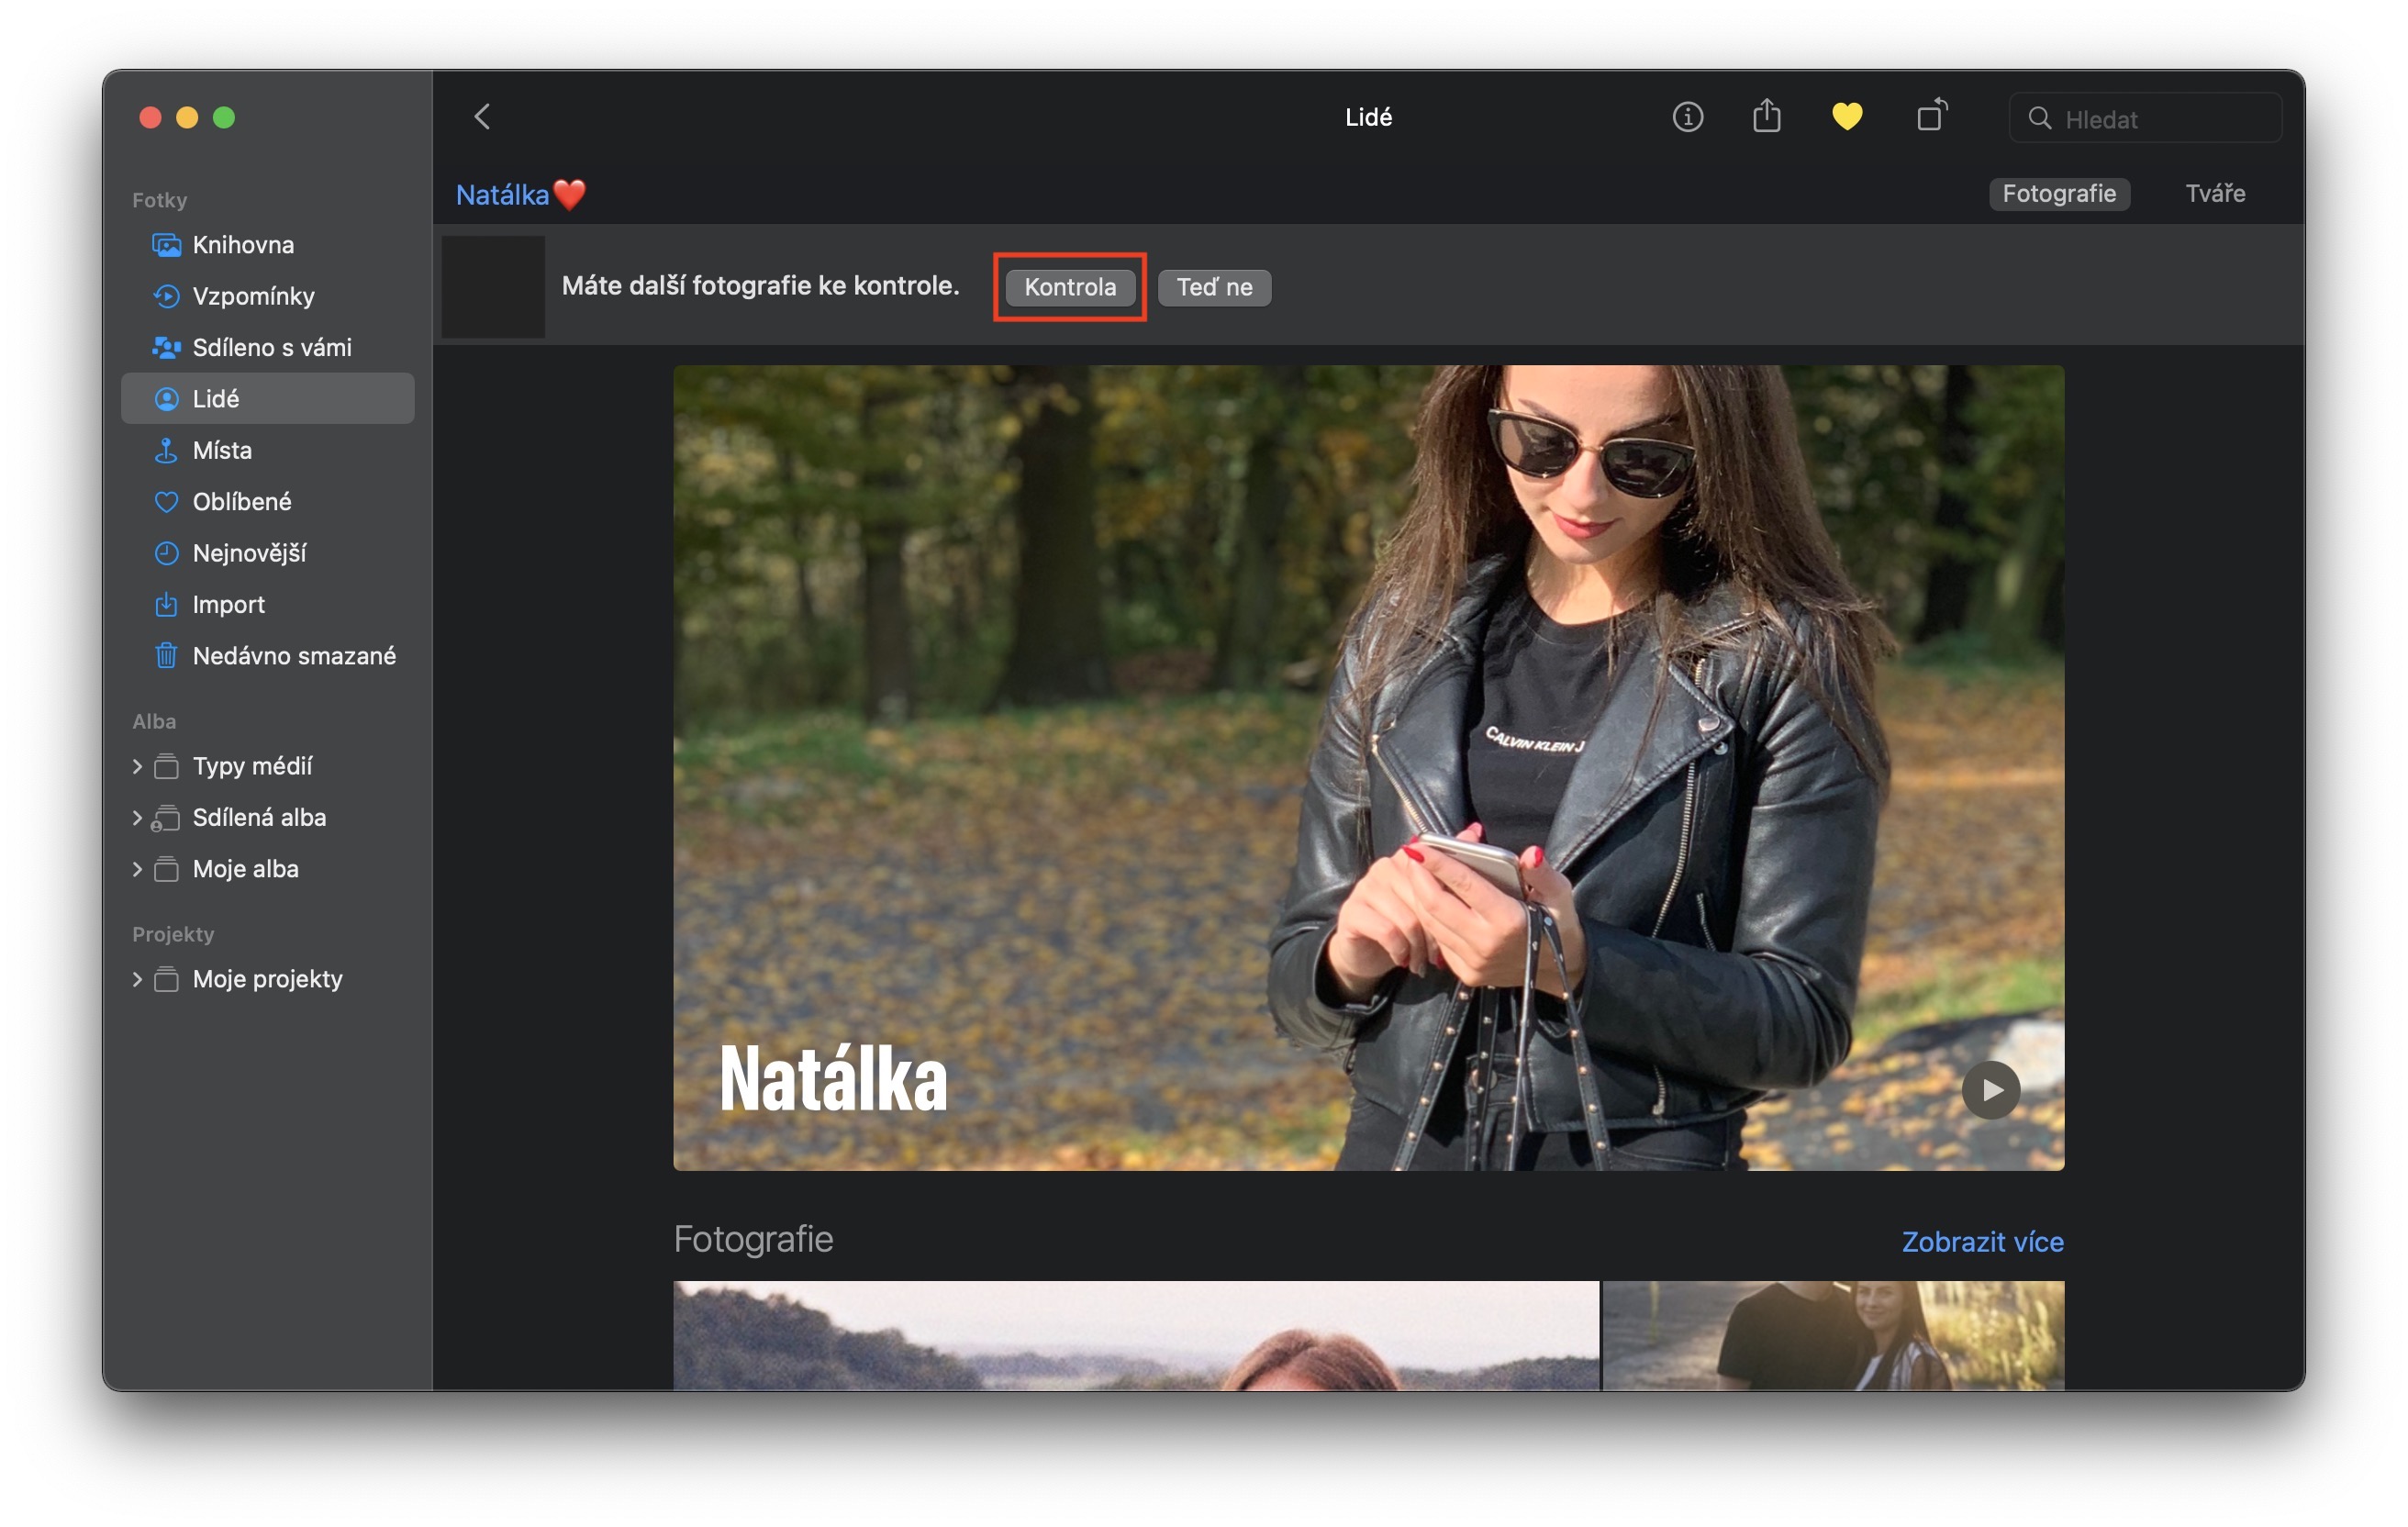Expand the Typy médií group

137,766
